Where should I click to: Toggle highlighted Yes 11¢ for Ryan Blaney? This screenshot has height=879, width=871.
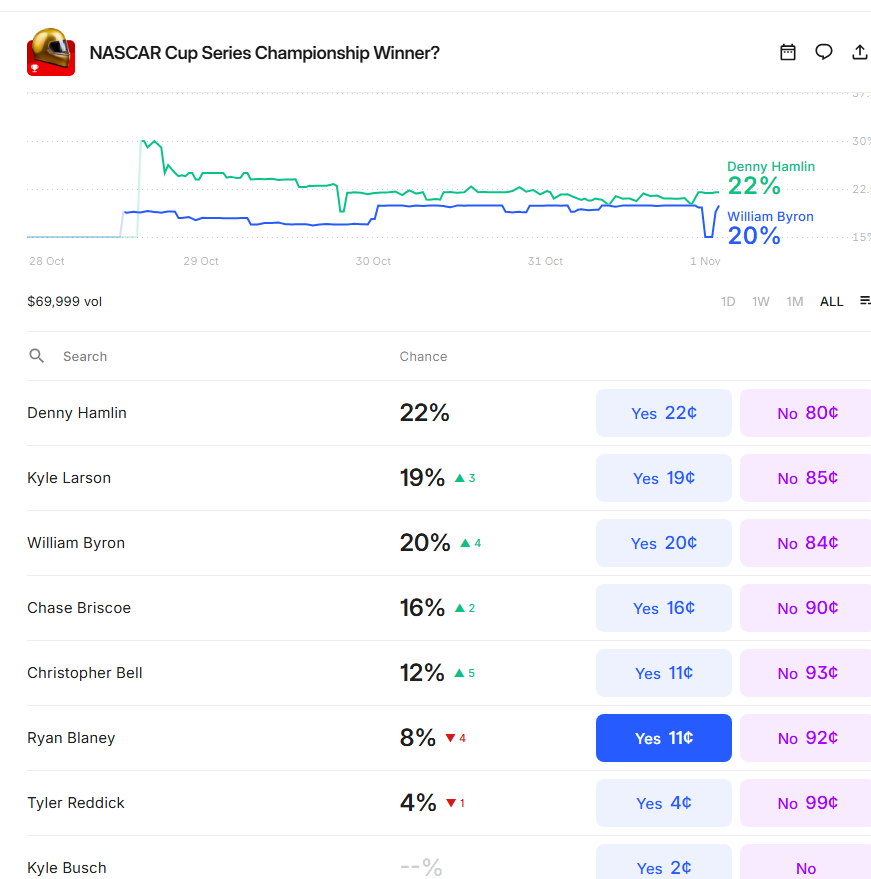pos(664,738)
